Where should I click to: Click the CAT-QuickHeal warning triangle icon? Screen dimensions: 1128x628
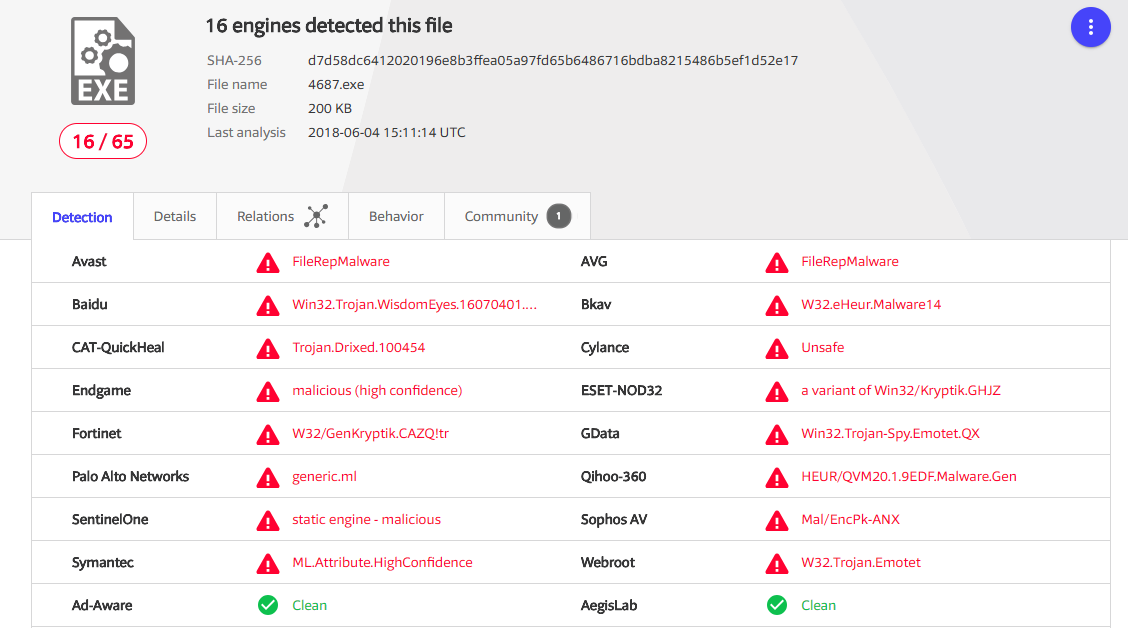[x=268, y=349]
